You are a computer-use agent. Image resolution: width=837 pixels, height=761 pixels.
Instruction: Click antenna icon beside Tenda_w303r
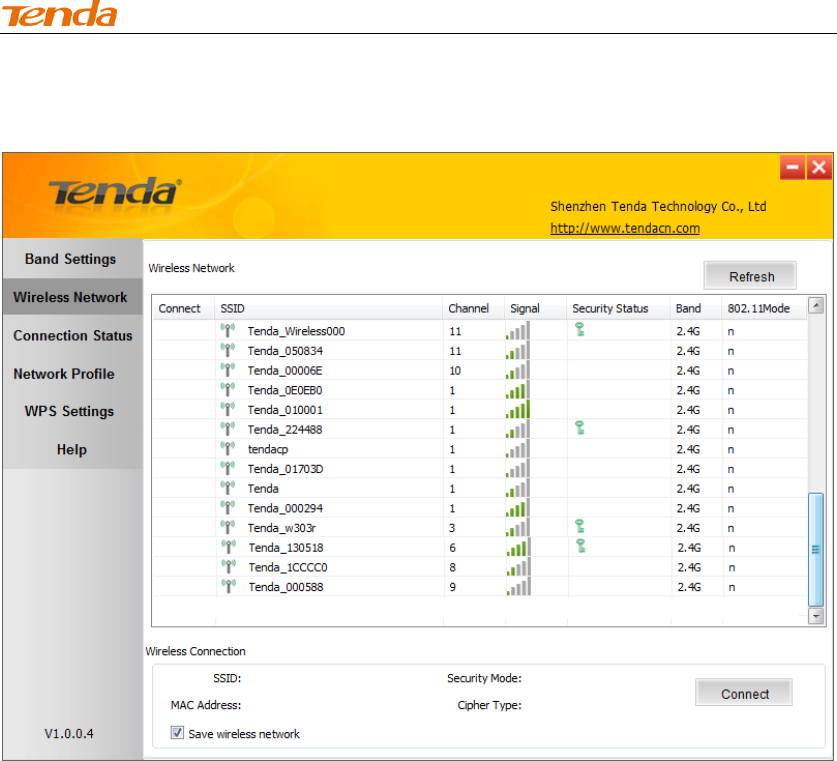pos(227,528)
